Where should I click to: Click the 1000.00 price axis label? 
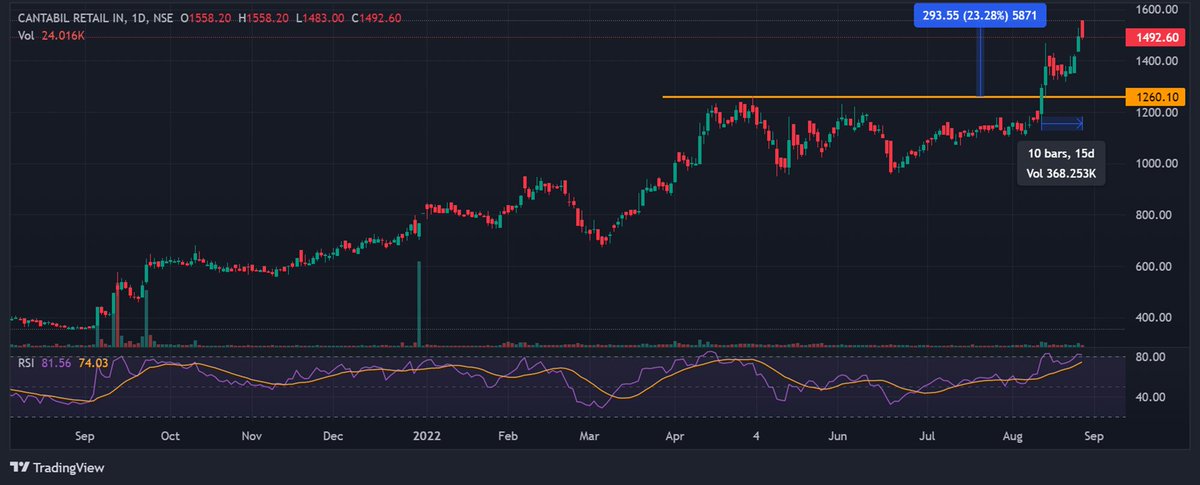coord(1155,164)
